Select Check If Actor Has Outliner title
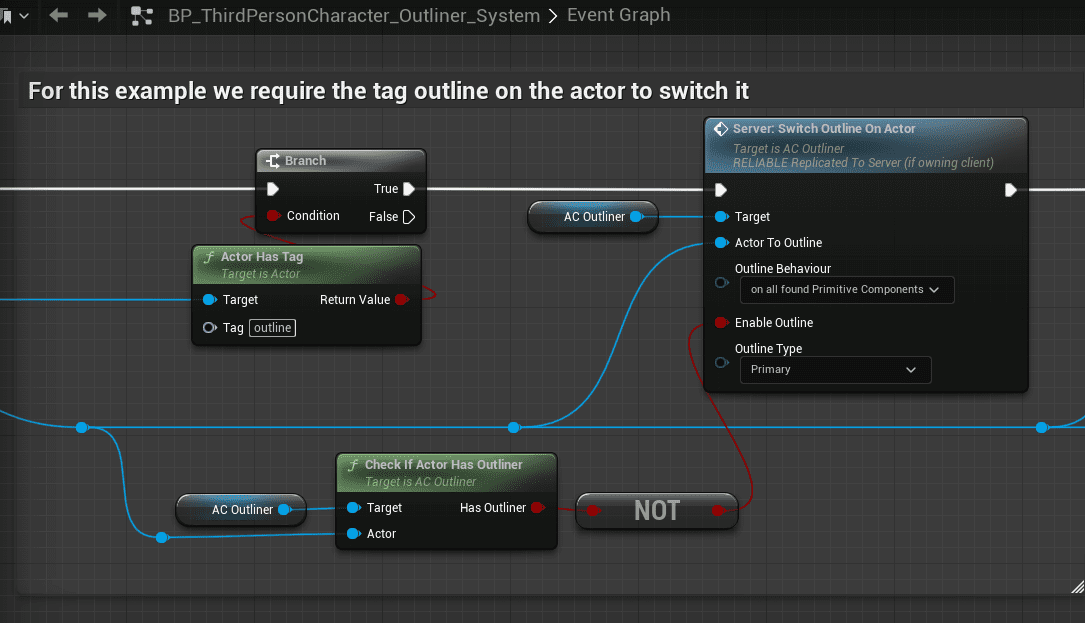The height and width of the screenshot is (623, 1085). (x=444, y=464)
